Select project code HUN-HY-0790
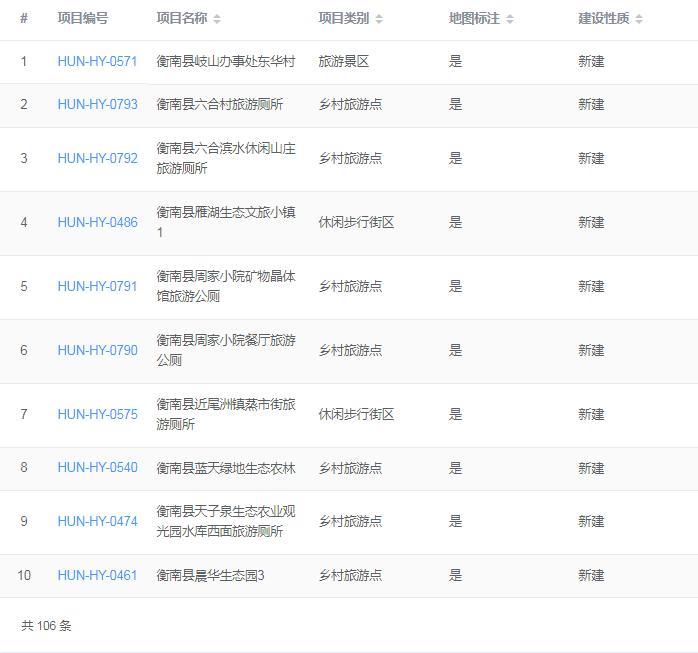 tap(97, 350)
